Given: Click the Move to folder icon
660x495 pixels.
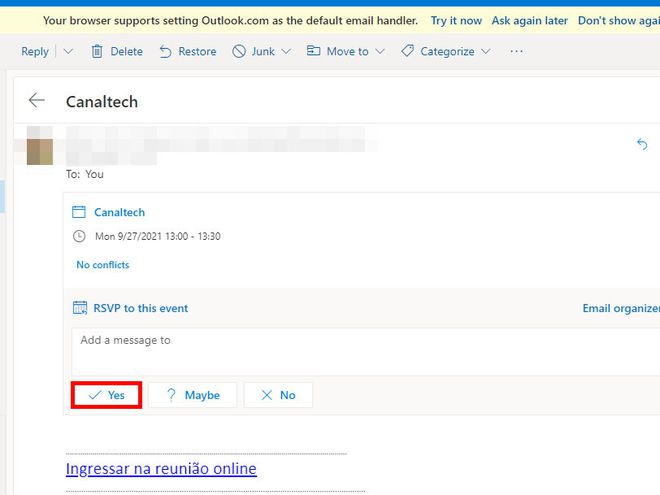Looking at the screenshot, I should (313, 51).
